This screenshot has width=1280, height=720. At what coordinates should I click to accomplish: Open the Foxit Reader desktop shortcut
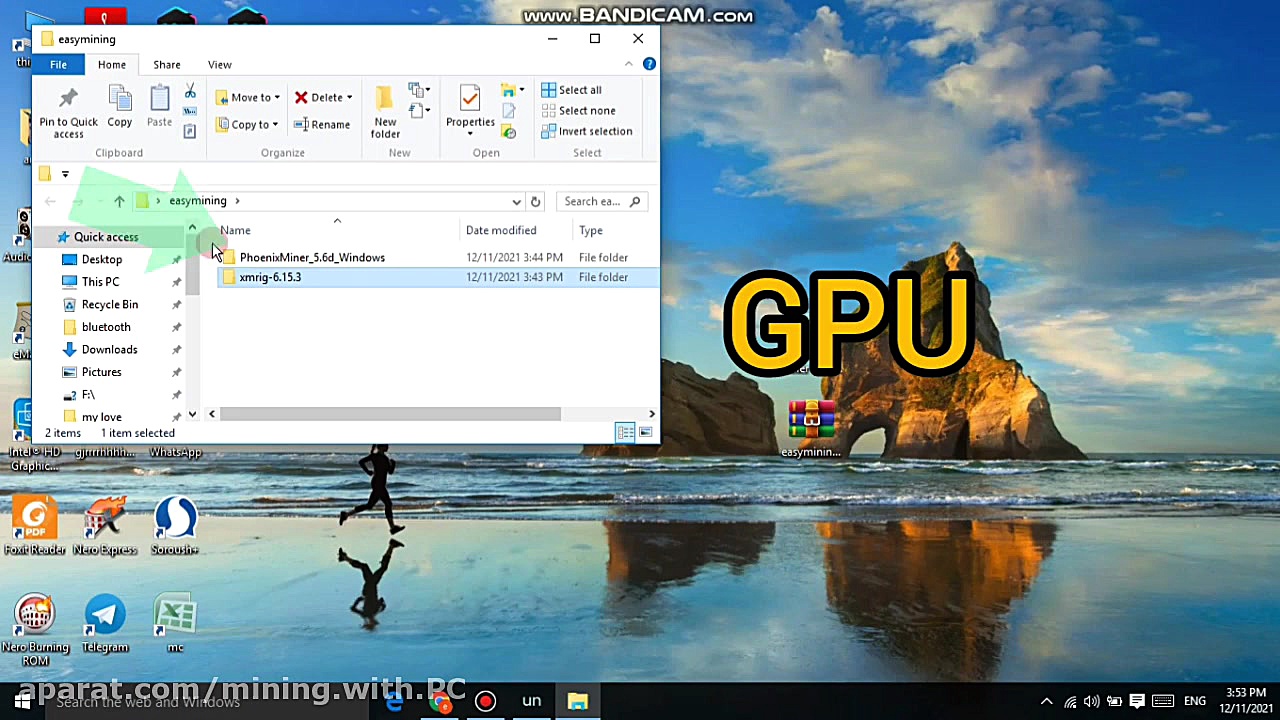[x=34, y=527]
